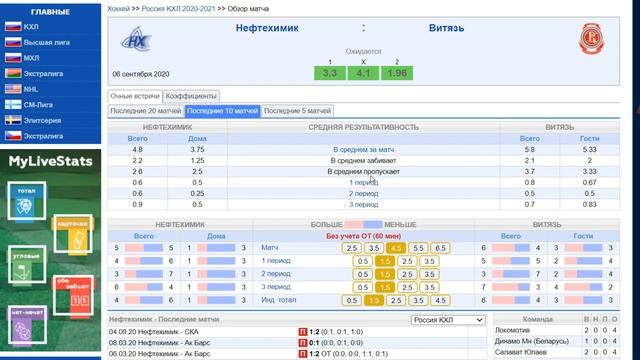The height and width of the screenshot is (360, 640).
Task: Click 04.09.20 Нефтехимик - СКА match row
Action: pos(298,332)
